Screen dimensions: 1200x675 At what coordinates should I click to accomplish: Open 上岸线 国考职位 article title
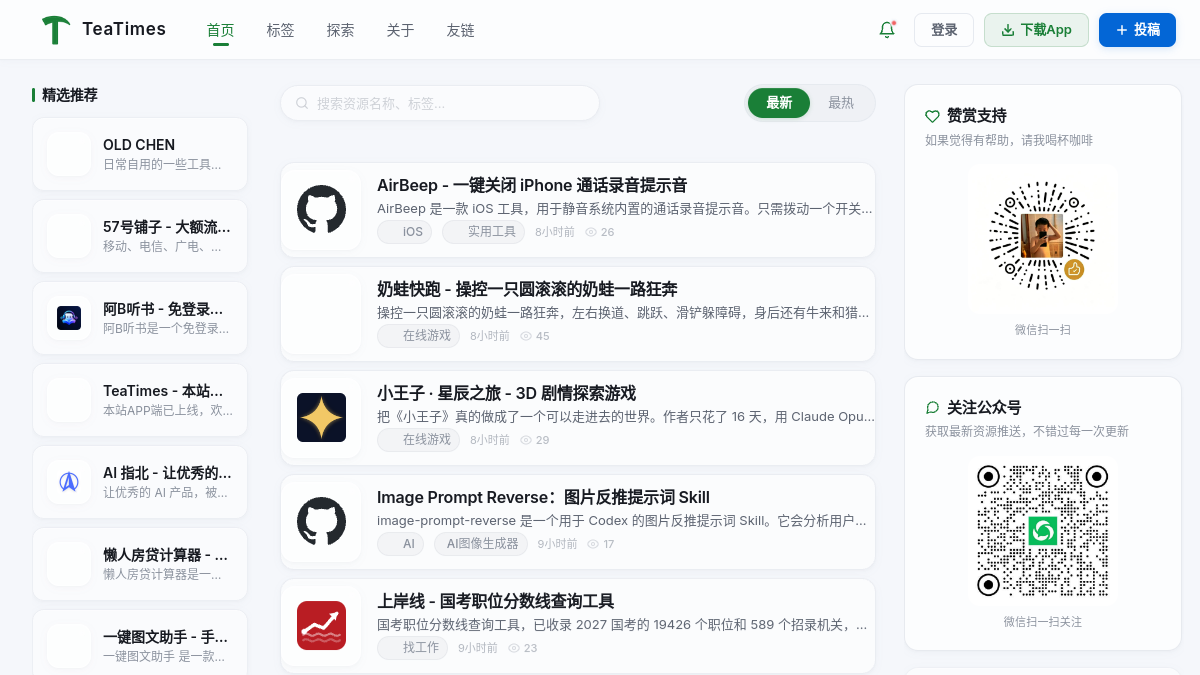pos(495,601)
